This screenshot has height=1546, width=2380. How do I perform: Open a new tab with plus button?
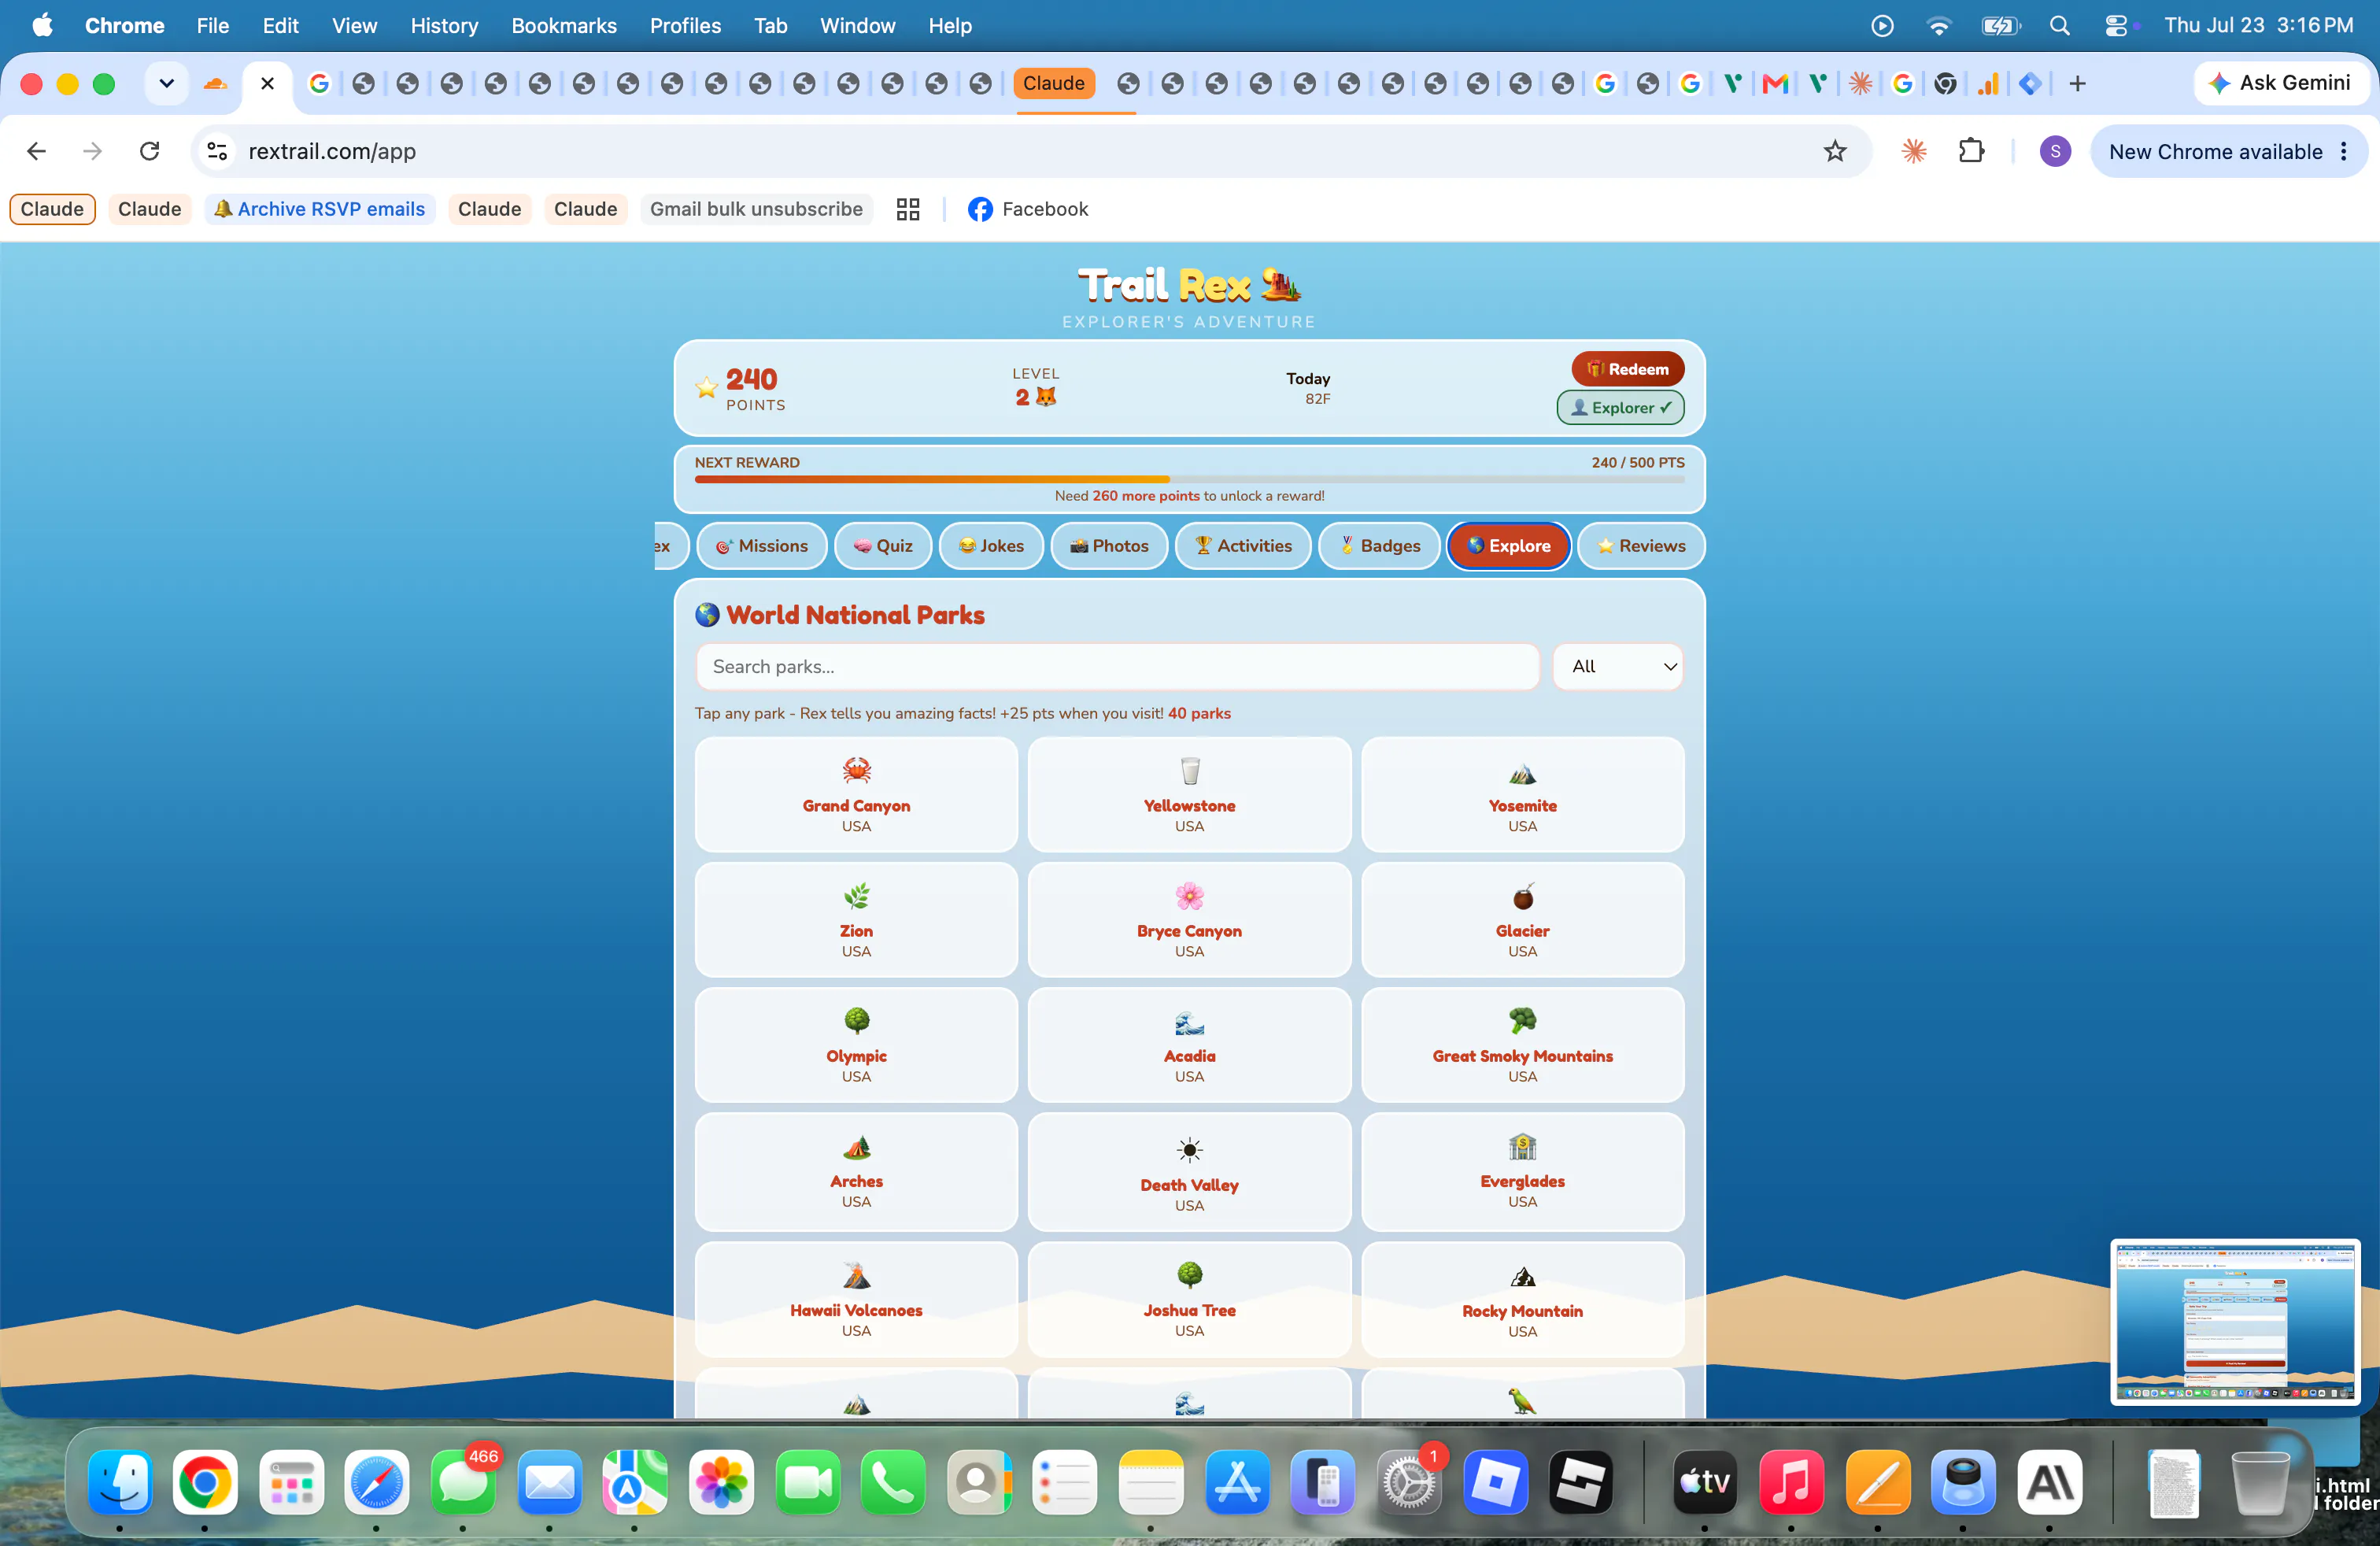2077,84
